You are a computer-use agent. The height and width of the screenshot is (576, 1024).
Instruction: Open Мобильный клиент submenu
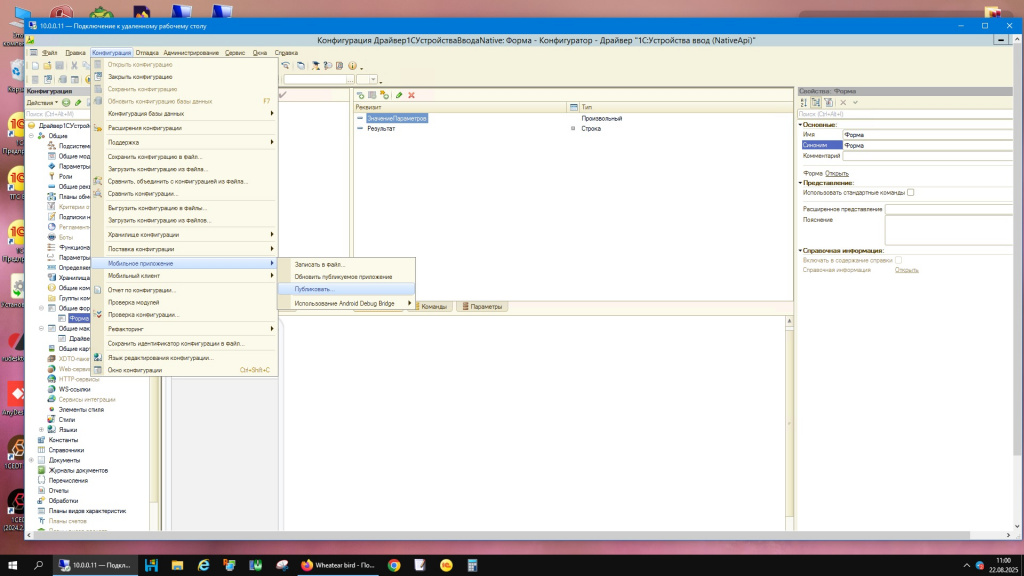184,276
